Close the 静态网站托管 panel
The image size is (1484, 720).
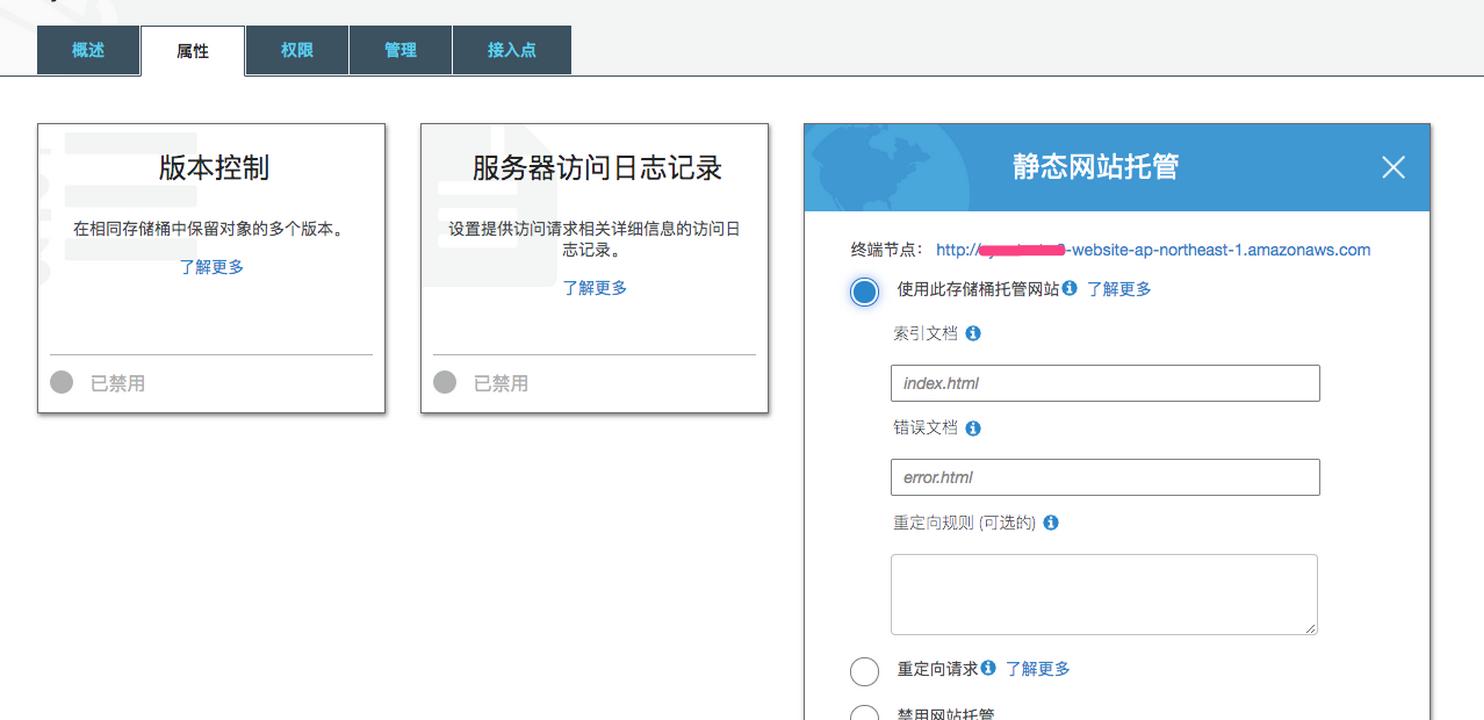coord(1393,167)
